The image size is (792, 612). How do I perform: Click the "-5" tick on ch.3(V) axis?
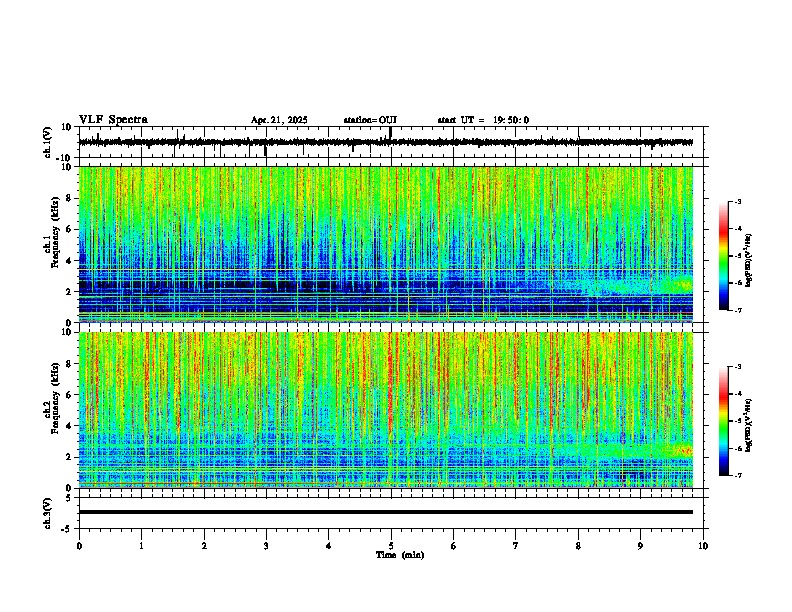(68, 529)
